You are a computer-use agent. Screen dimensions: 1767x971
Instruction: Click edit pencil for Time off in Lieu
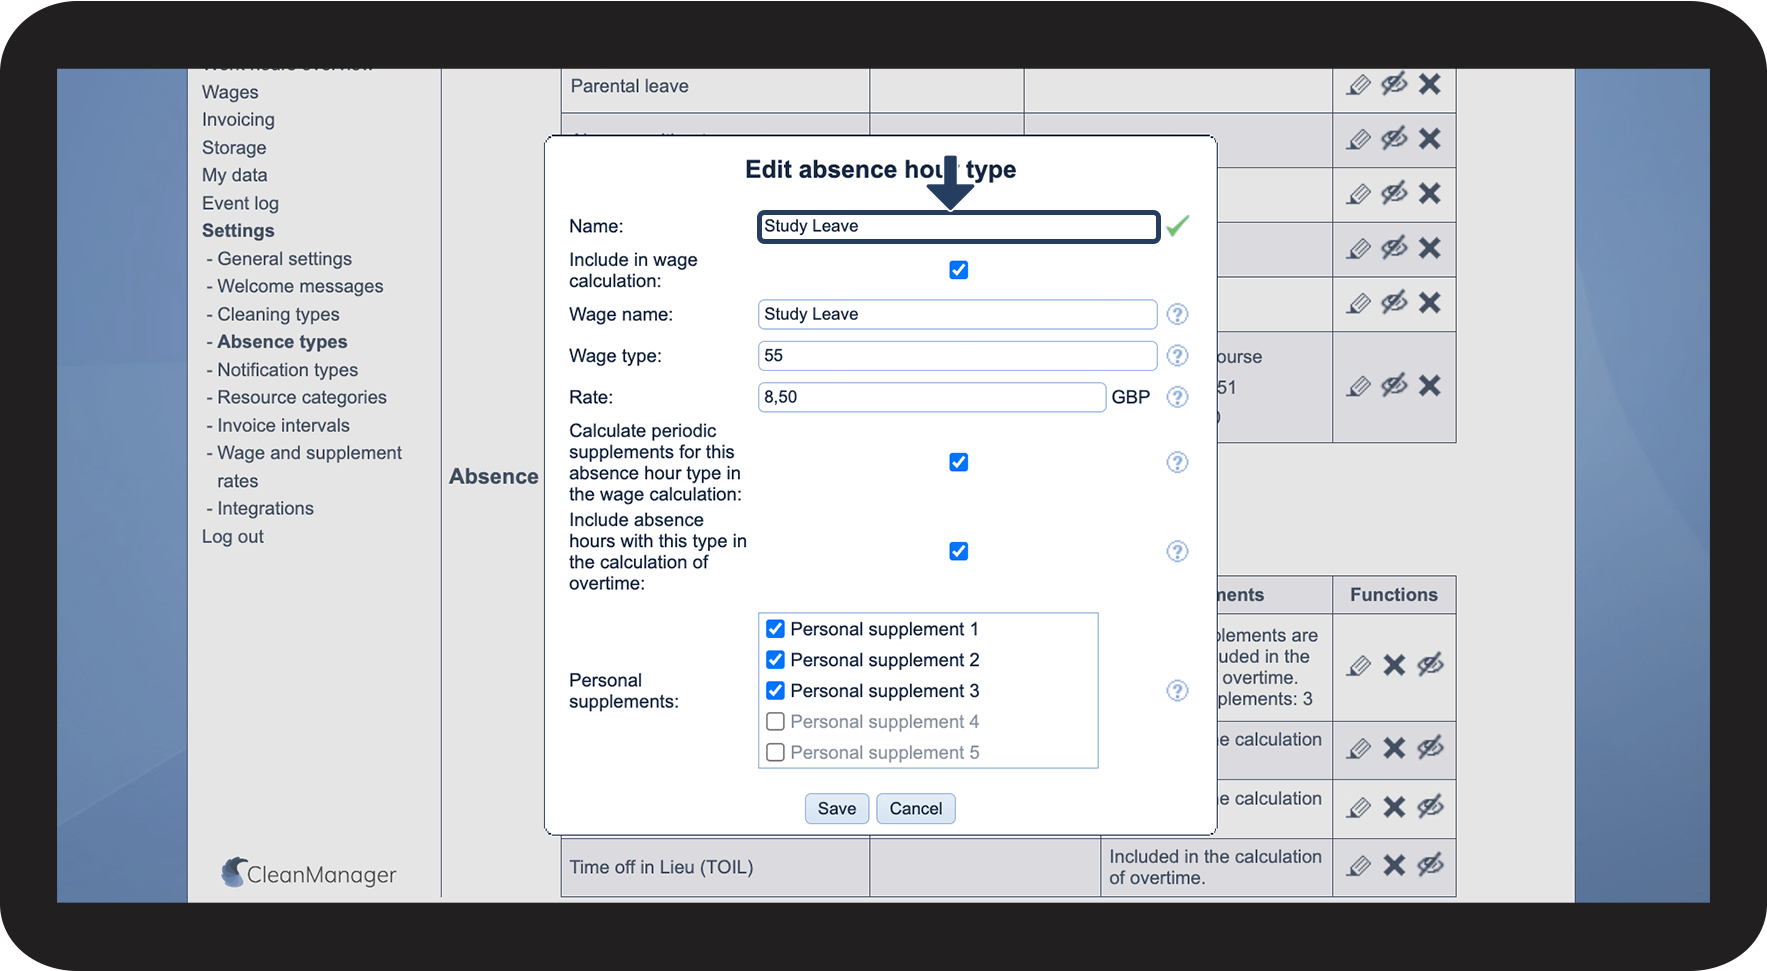(1358, 866)
